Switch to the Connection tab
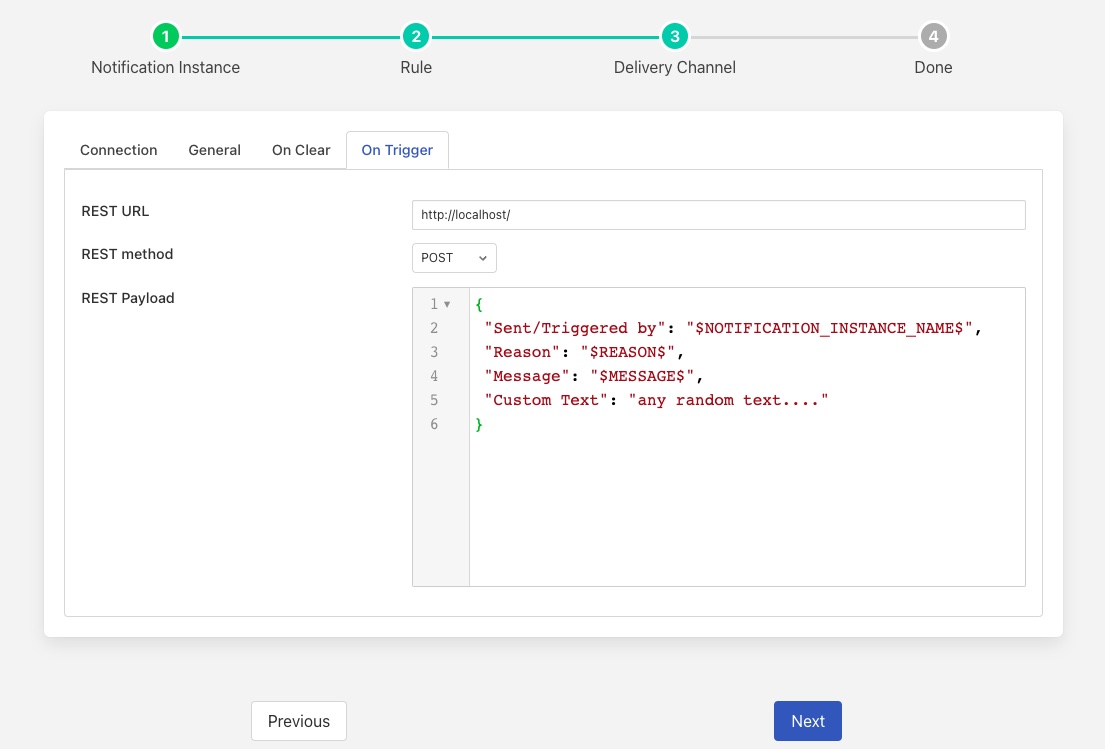Viewport: 1105px width, 749px height. point(118,150)
